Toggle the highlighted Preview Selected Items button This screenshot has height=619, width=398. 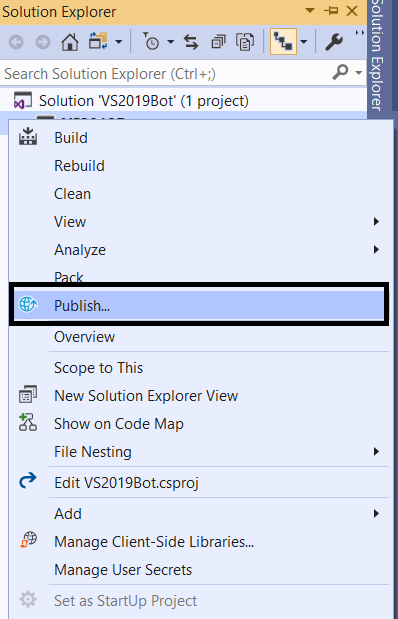283,41
